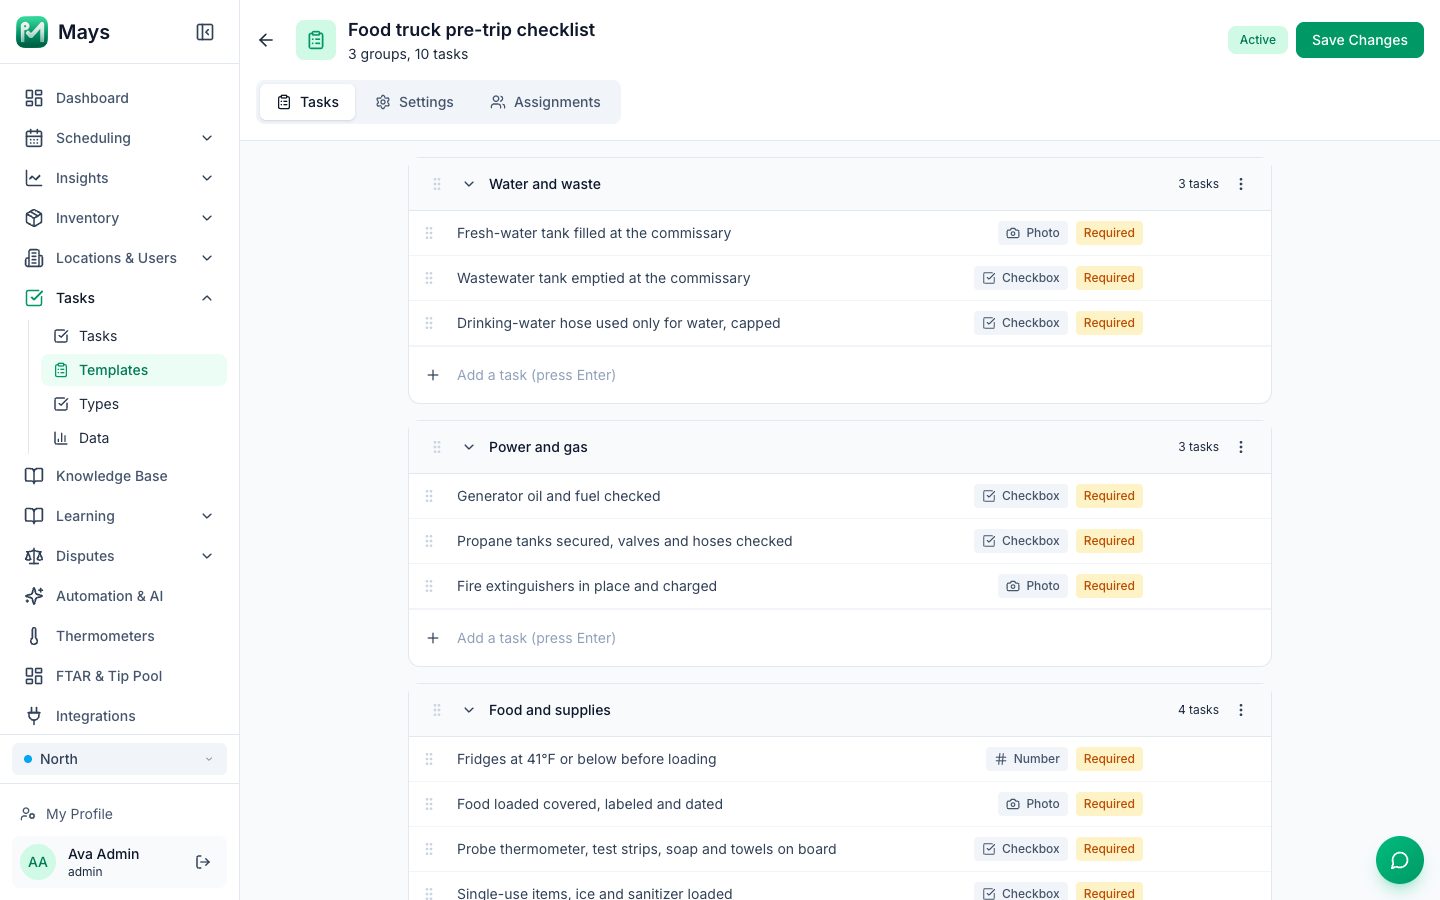Open Templates in sidebar submenu
Viewport: 1440px width, 900px height.
pos(134,370)
